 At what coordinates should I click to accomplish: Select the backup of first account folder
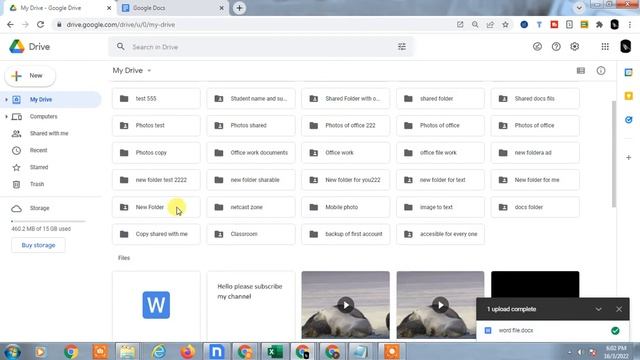346,234
